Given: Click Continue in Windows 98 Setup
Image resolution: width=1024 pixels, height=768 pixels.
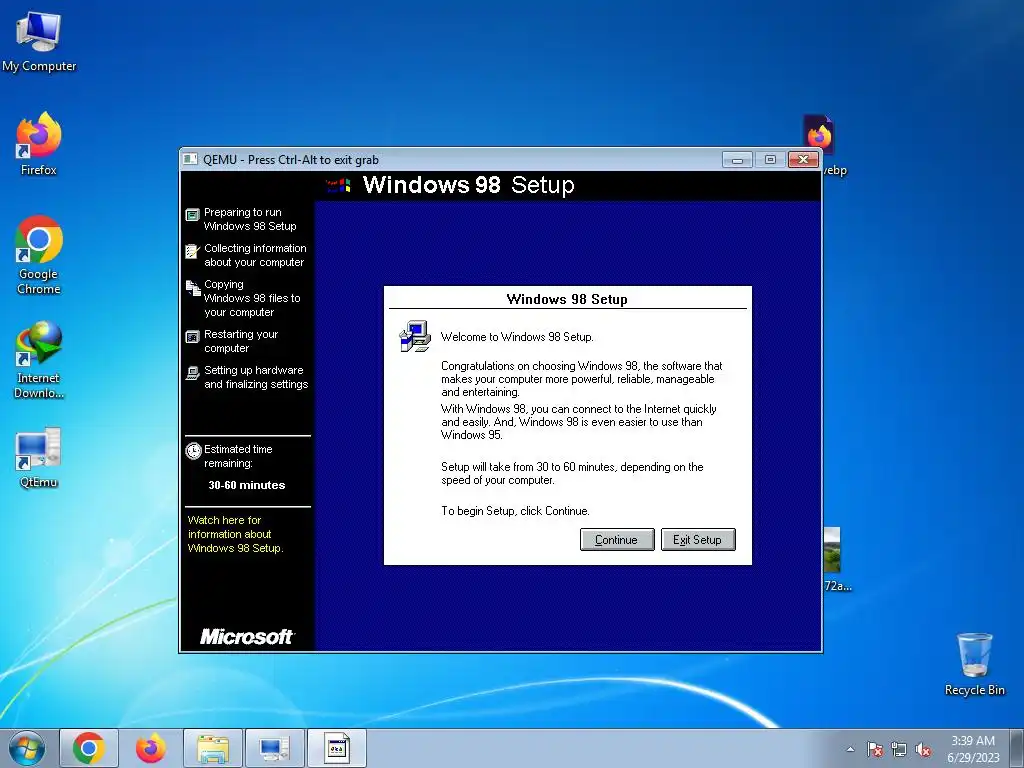Looking at the screenshot, I should tap(616, 539).
